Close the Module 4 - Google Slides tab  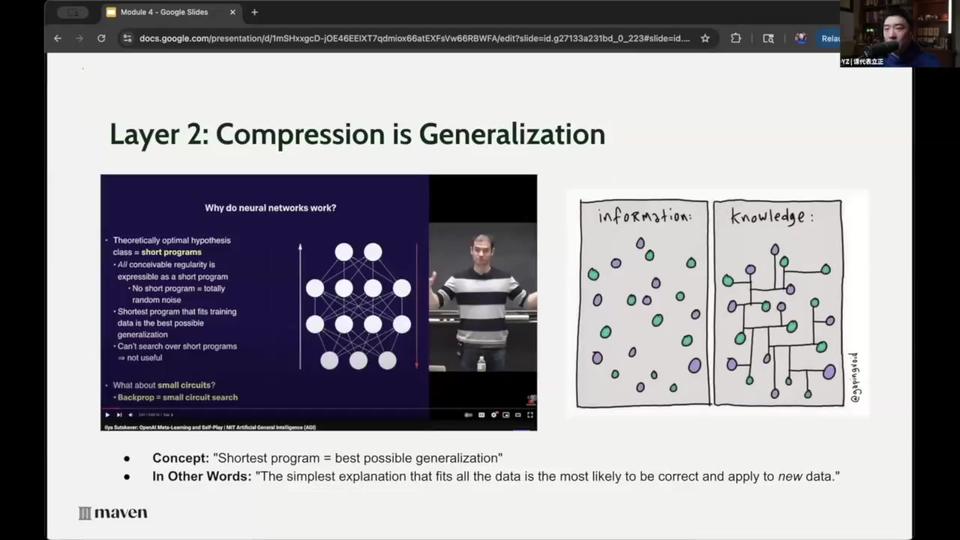(x=233, y=12)
